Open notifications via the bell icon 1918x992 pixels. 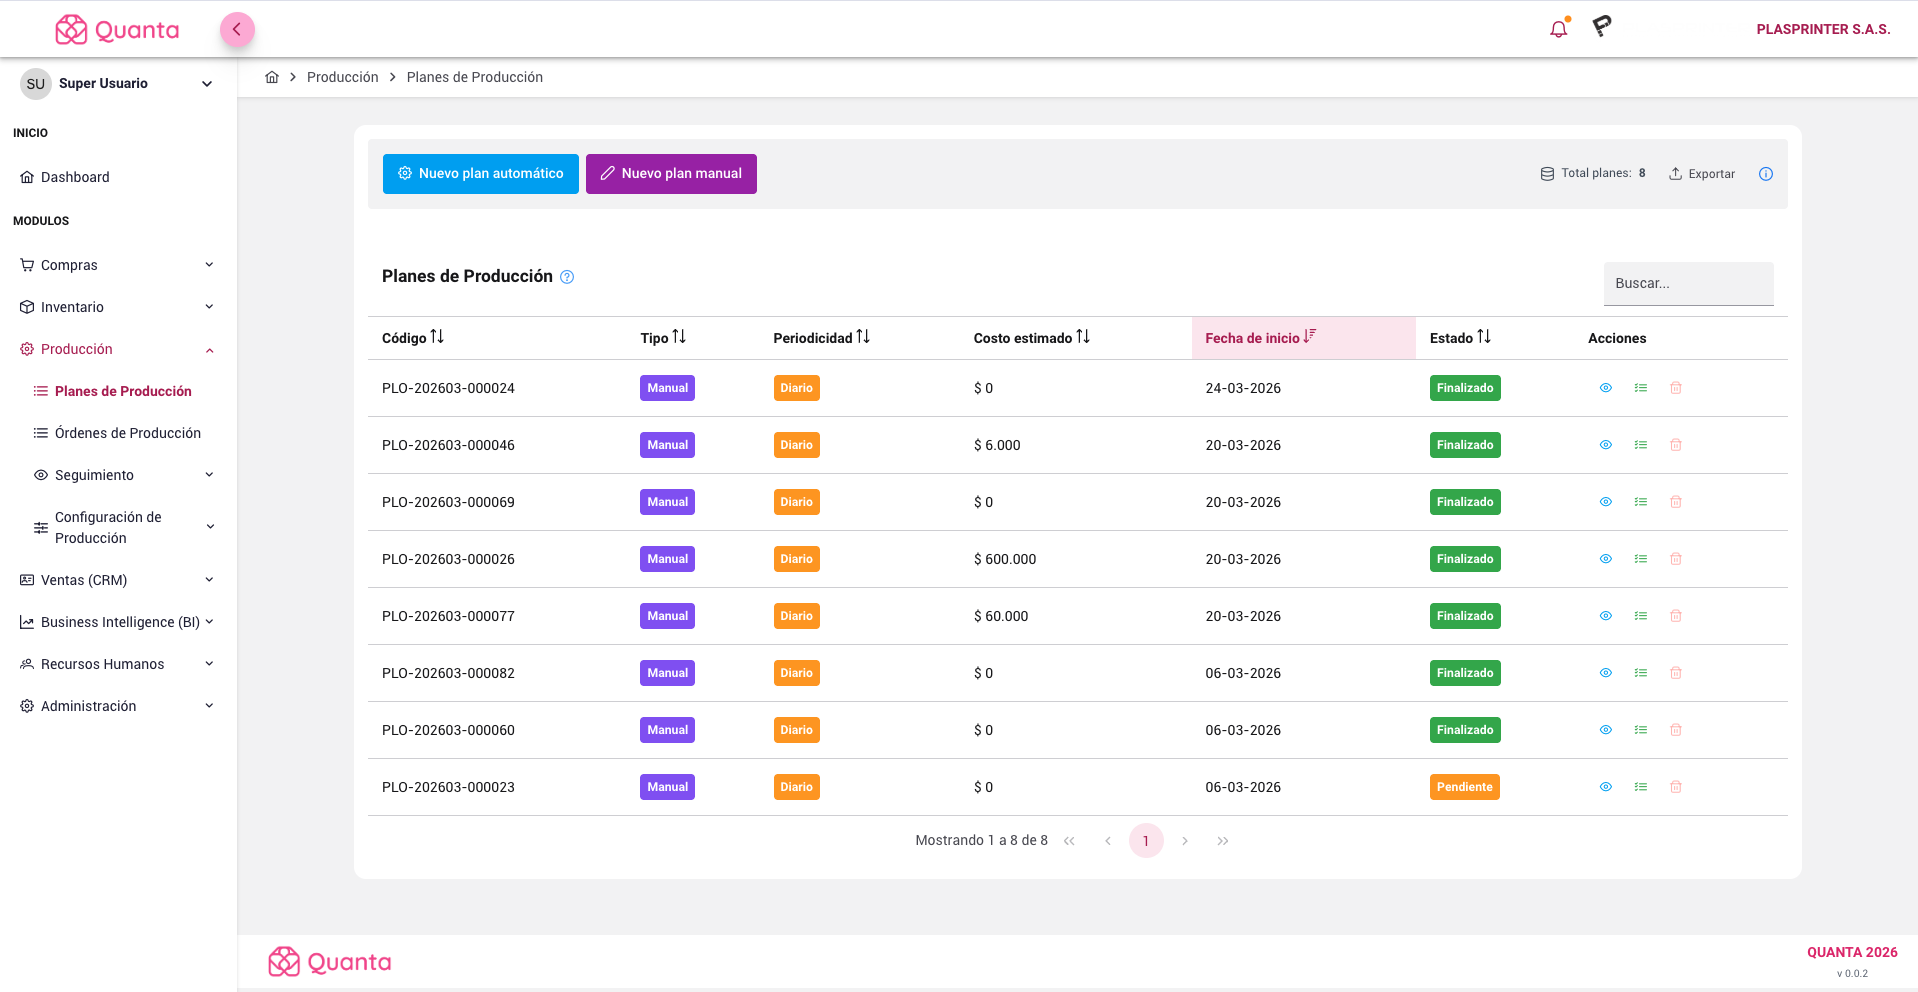(1557, 28)
